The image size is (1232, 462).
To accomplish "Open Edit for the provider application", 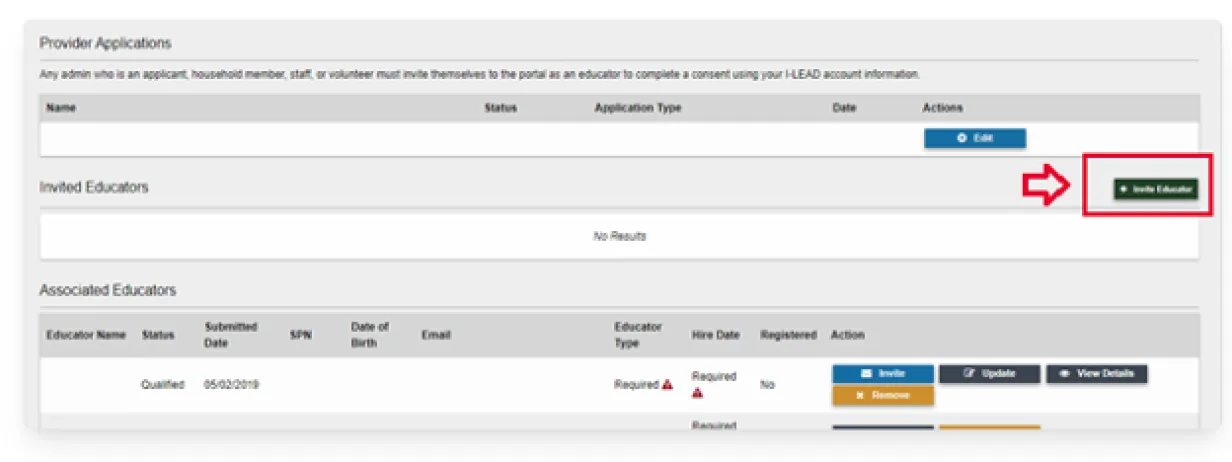I will [x=975, y=139].
